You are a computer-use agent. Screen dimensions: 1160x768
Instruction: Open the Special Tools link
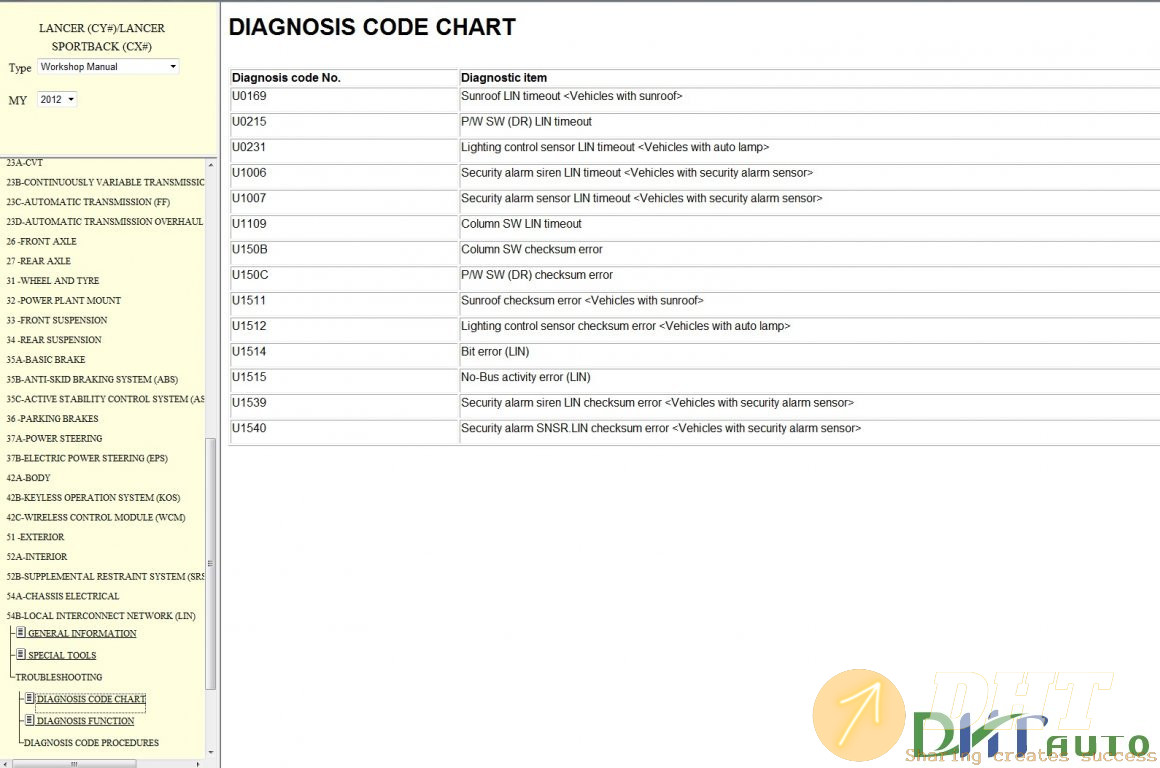point(62,656)
